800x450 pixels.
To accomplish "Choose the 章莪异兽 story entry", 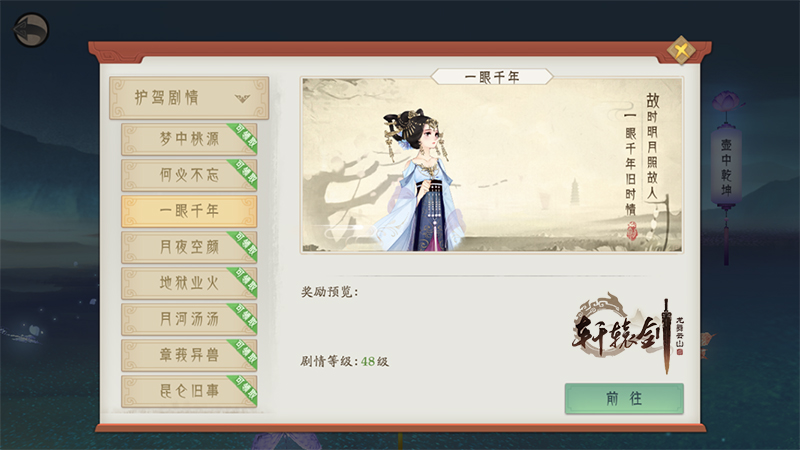I will pos(189,355).
